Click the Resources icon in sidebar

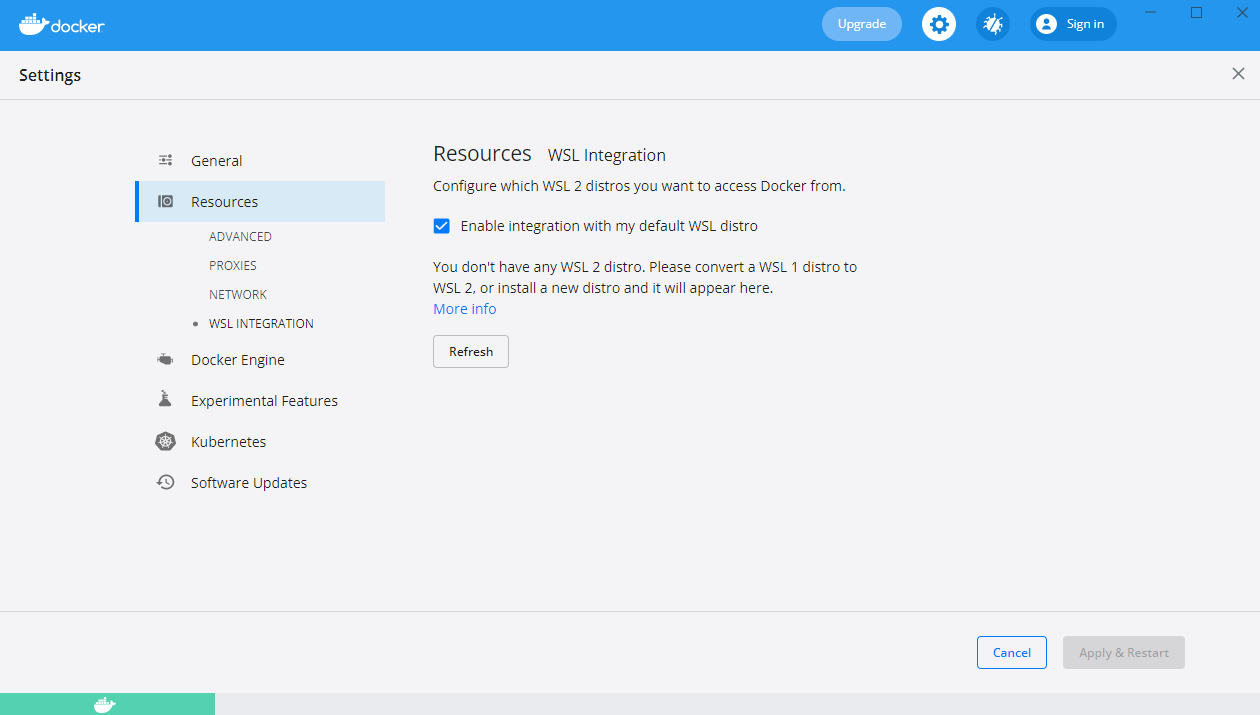(166, 201)
